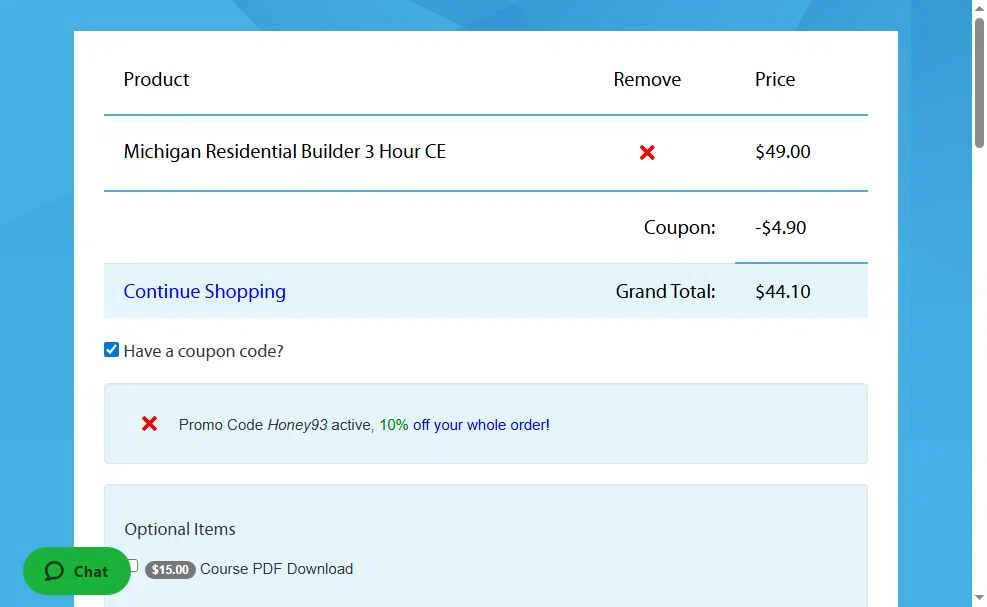987x607 pixels.
Task: Uncheck the Have a coupon code box
Action: (x=111, y=349)
